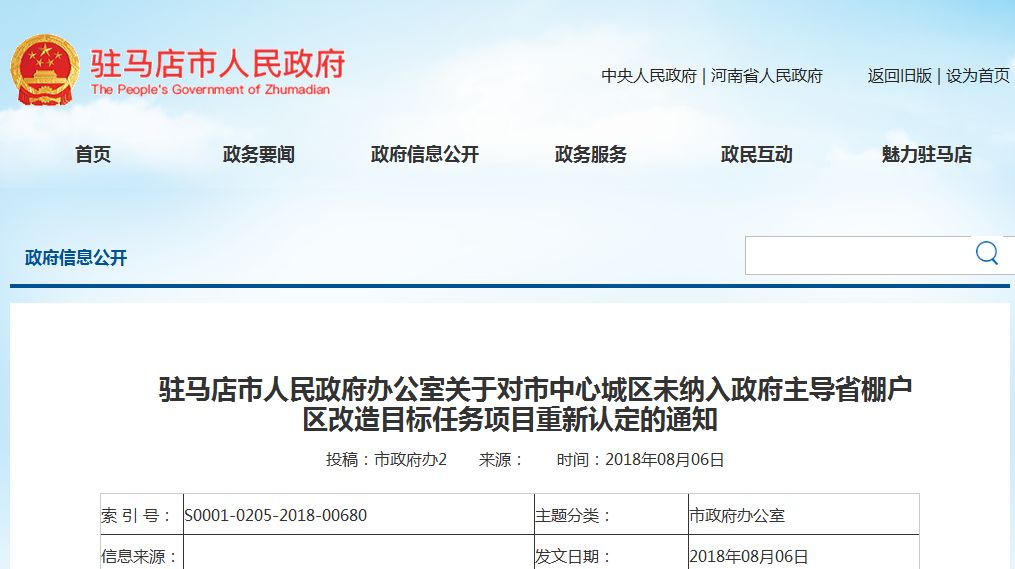Screen dimensions: 1015x569
Task: Focus the search input field
Action: click(858, 255)
